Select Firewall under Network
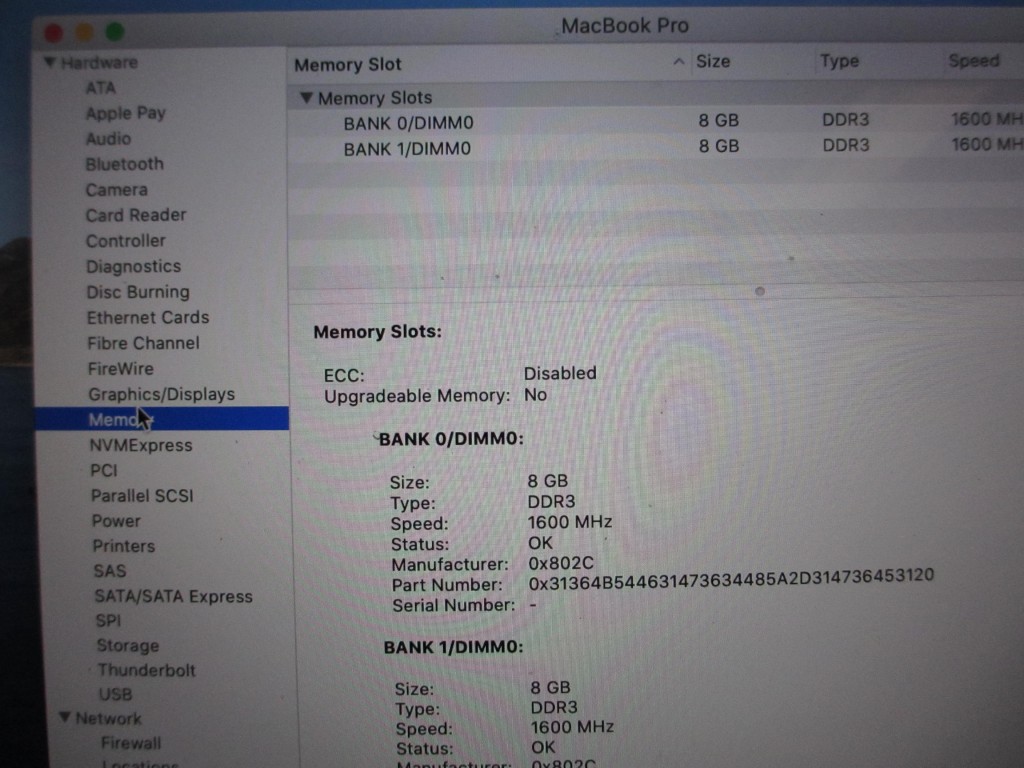1024x768 pixels. coord(131,743)
